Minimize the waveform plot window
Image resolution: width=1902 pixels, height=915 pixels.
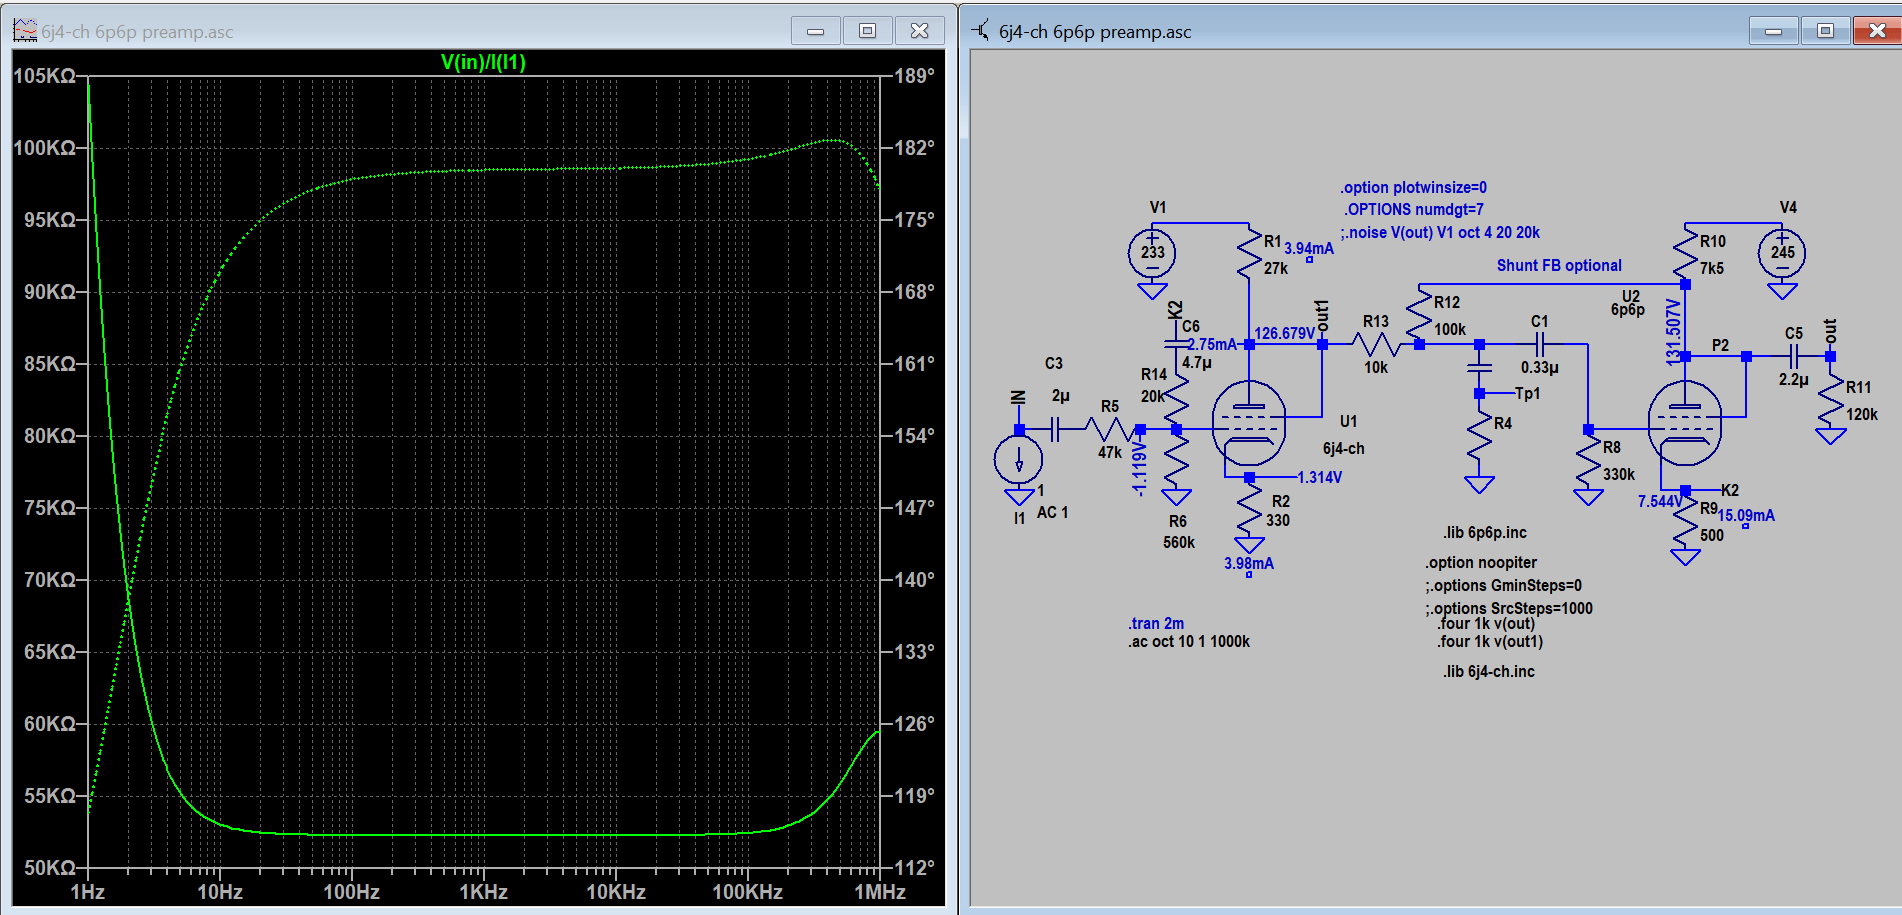click(x=816, y=31)
